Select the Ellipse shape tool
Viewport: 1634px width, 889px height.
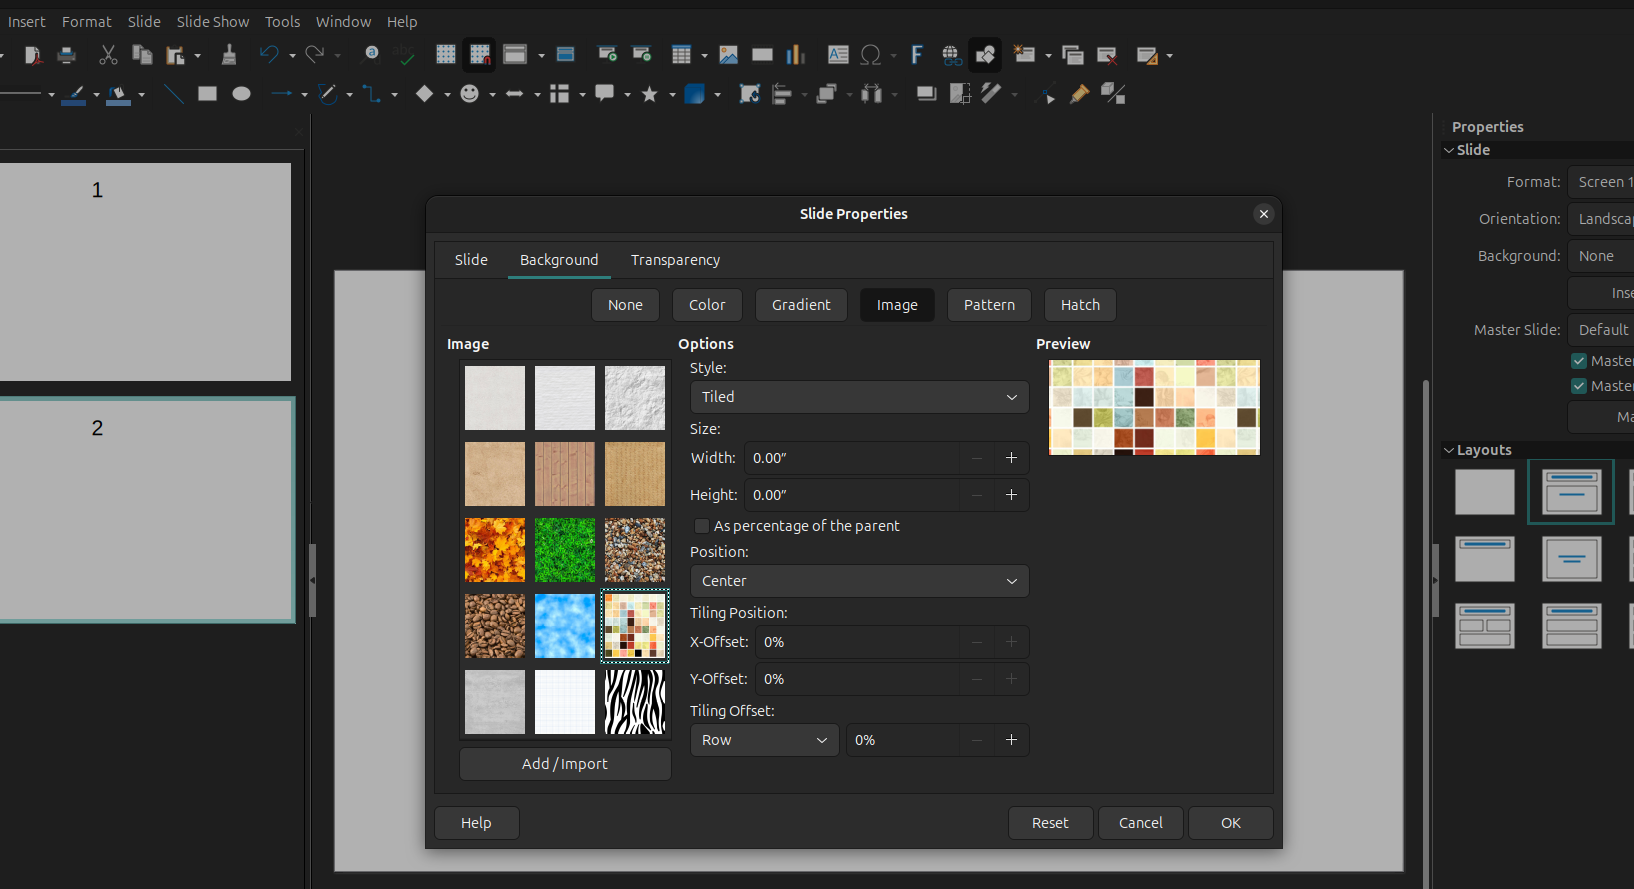tap(241, 94)
